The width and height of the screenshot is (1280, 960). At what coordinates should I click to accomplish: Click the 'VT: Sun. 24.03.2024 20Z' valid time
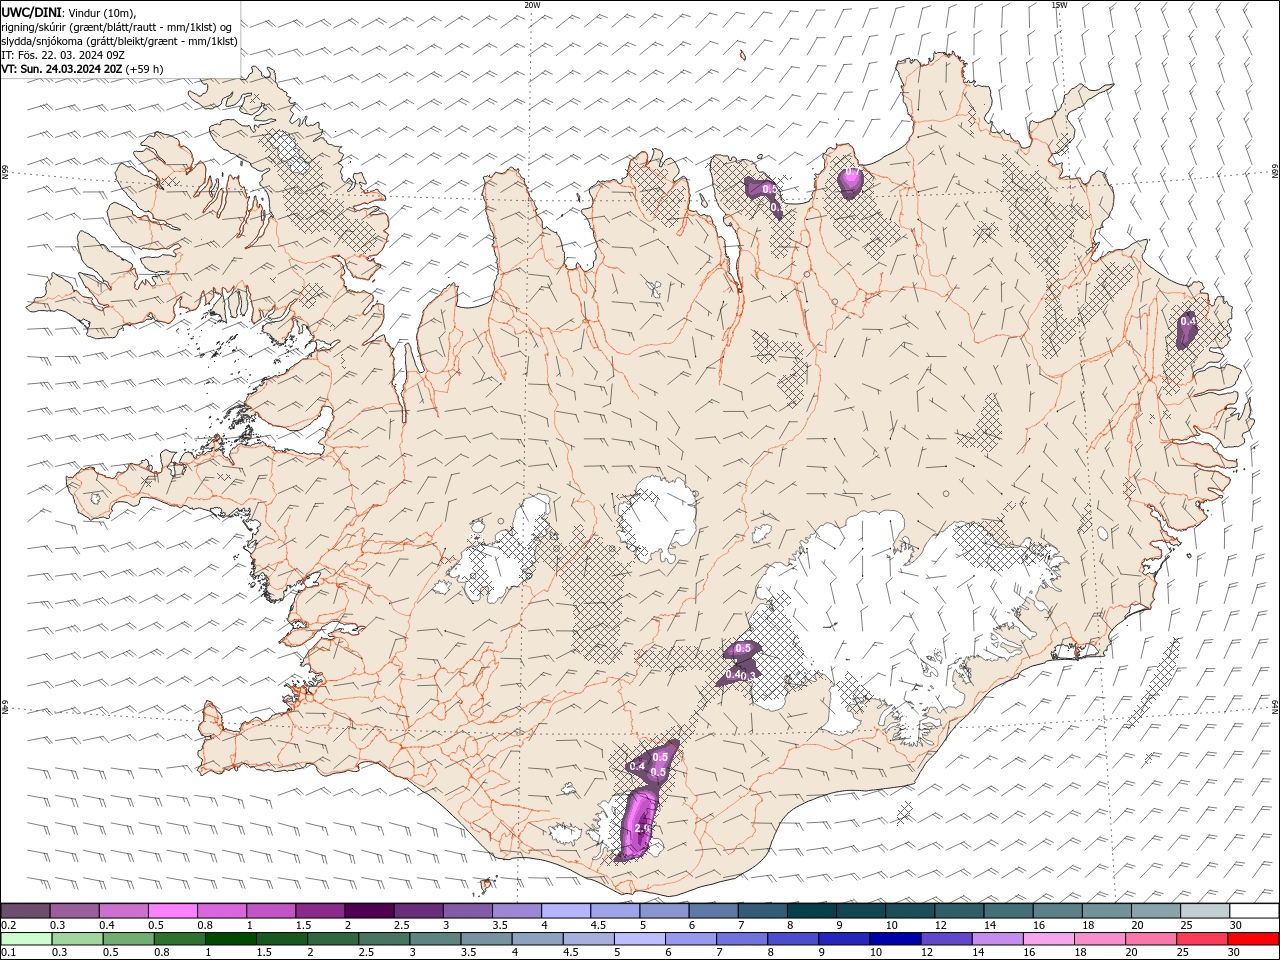[63, 69]
